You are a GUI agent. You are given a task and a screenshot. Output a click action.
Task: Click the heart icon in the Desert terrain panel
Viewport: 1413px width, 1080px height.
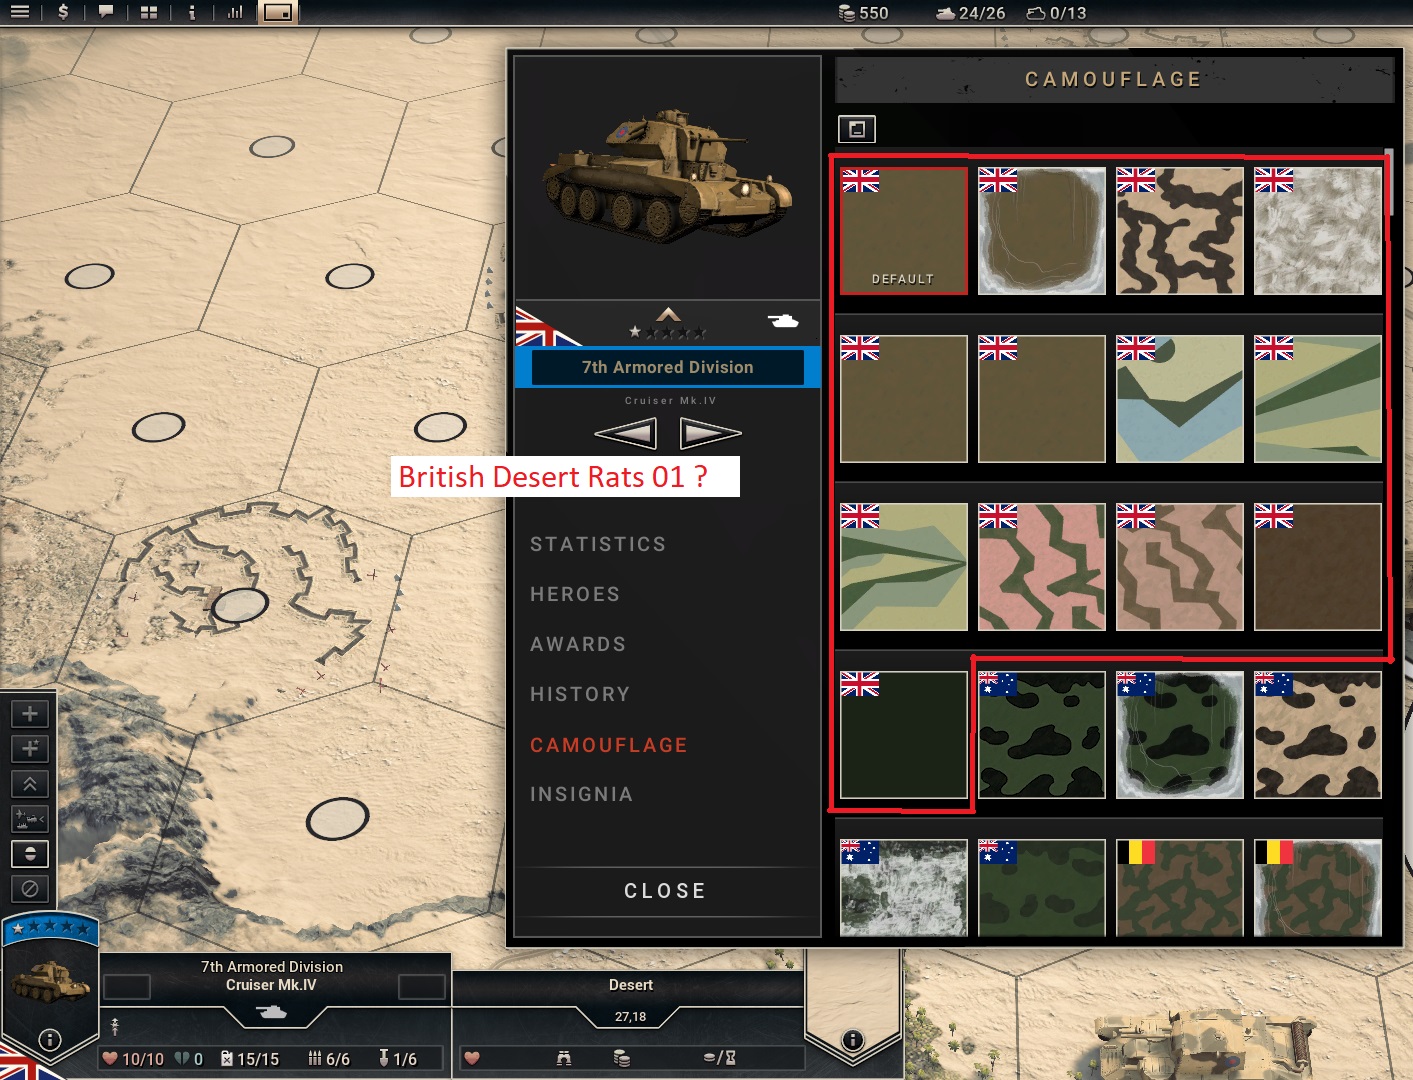[x=472, y=1058]
